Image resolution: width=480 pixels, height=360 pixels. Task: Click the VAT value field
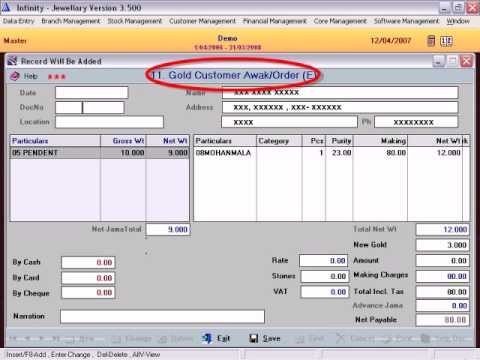pyautogui.click(x=324, y=292)
